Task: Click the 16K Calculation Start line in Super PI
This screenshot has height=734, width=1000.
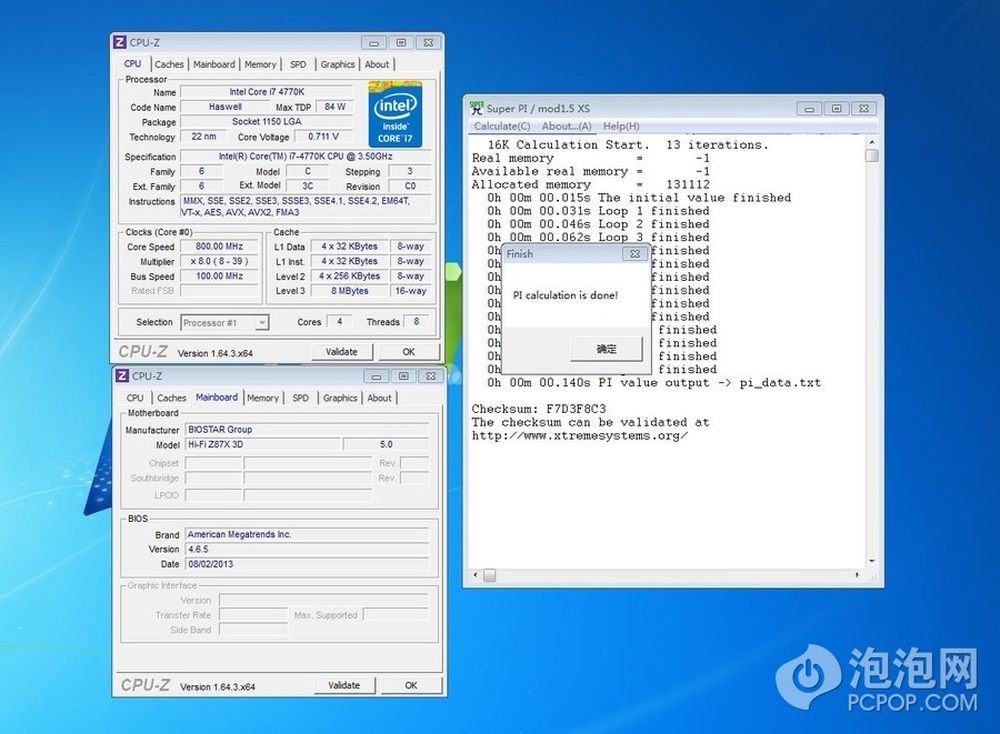Action: (x=628, y=145)
